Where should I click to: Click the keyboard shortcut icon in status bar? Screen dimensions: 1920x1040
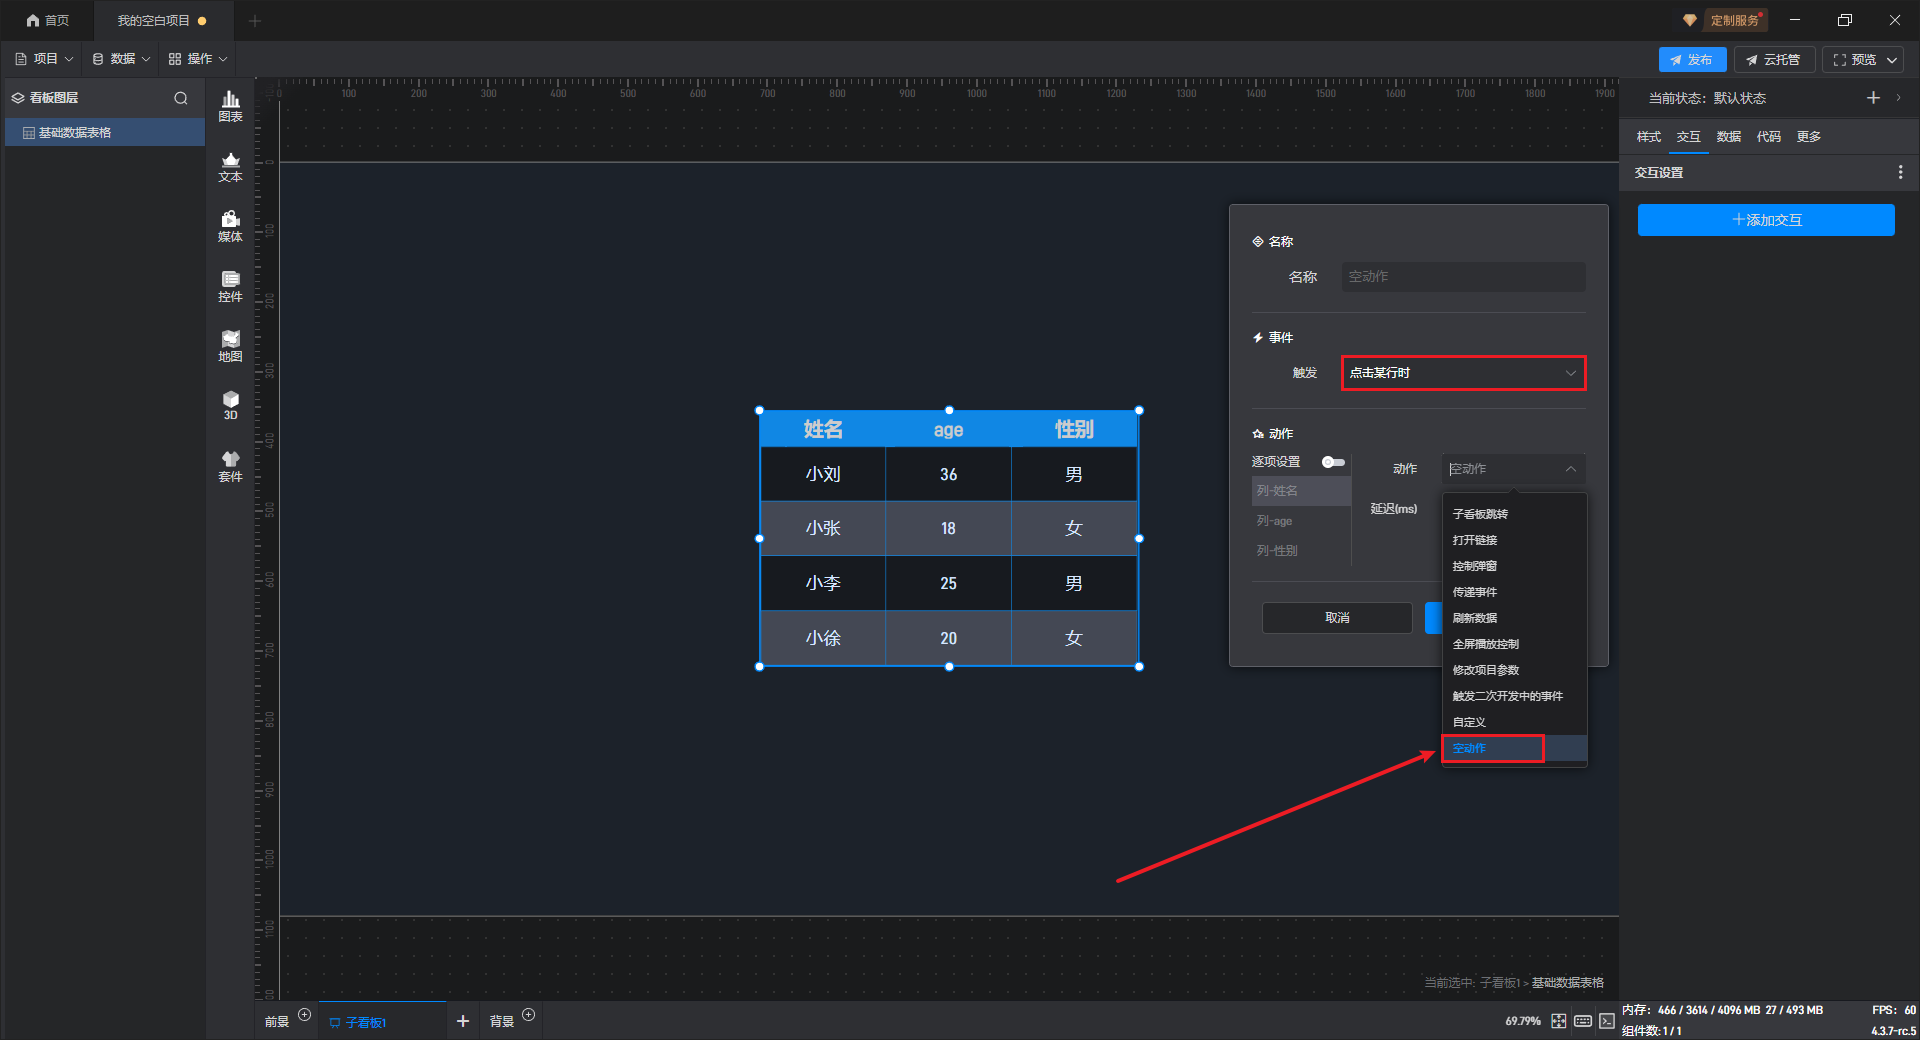click(1583, 1021)
